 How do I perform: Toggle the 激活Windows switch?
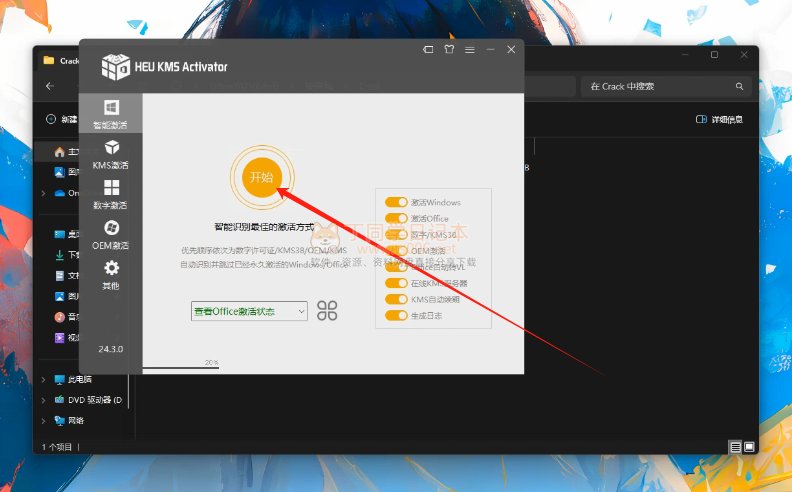[x=396, y=202]
